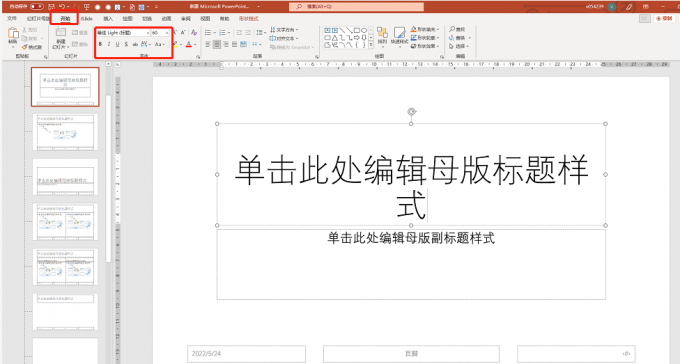Click the Quick Styles icon

(399, 33)
